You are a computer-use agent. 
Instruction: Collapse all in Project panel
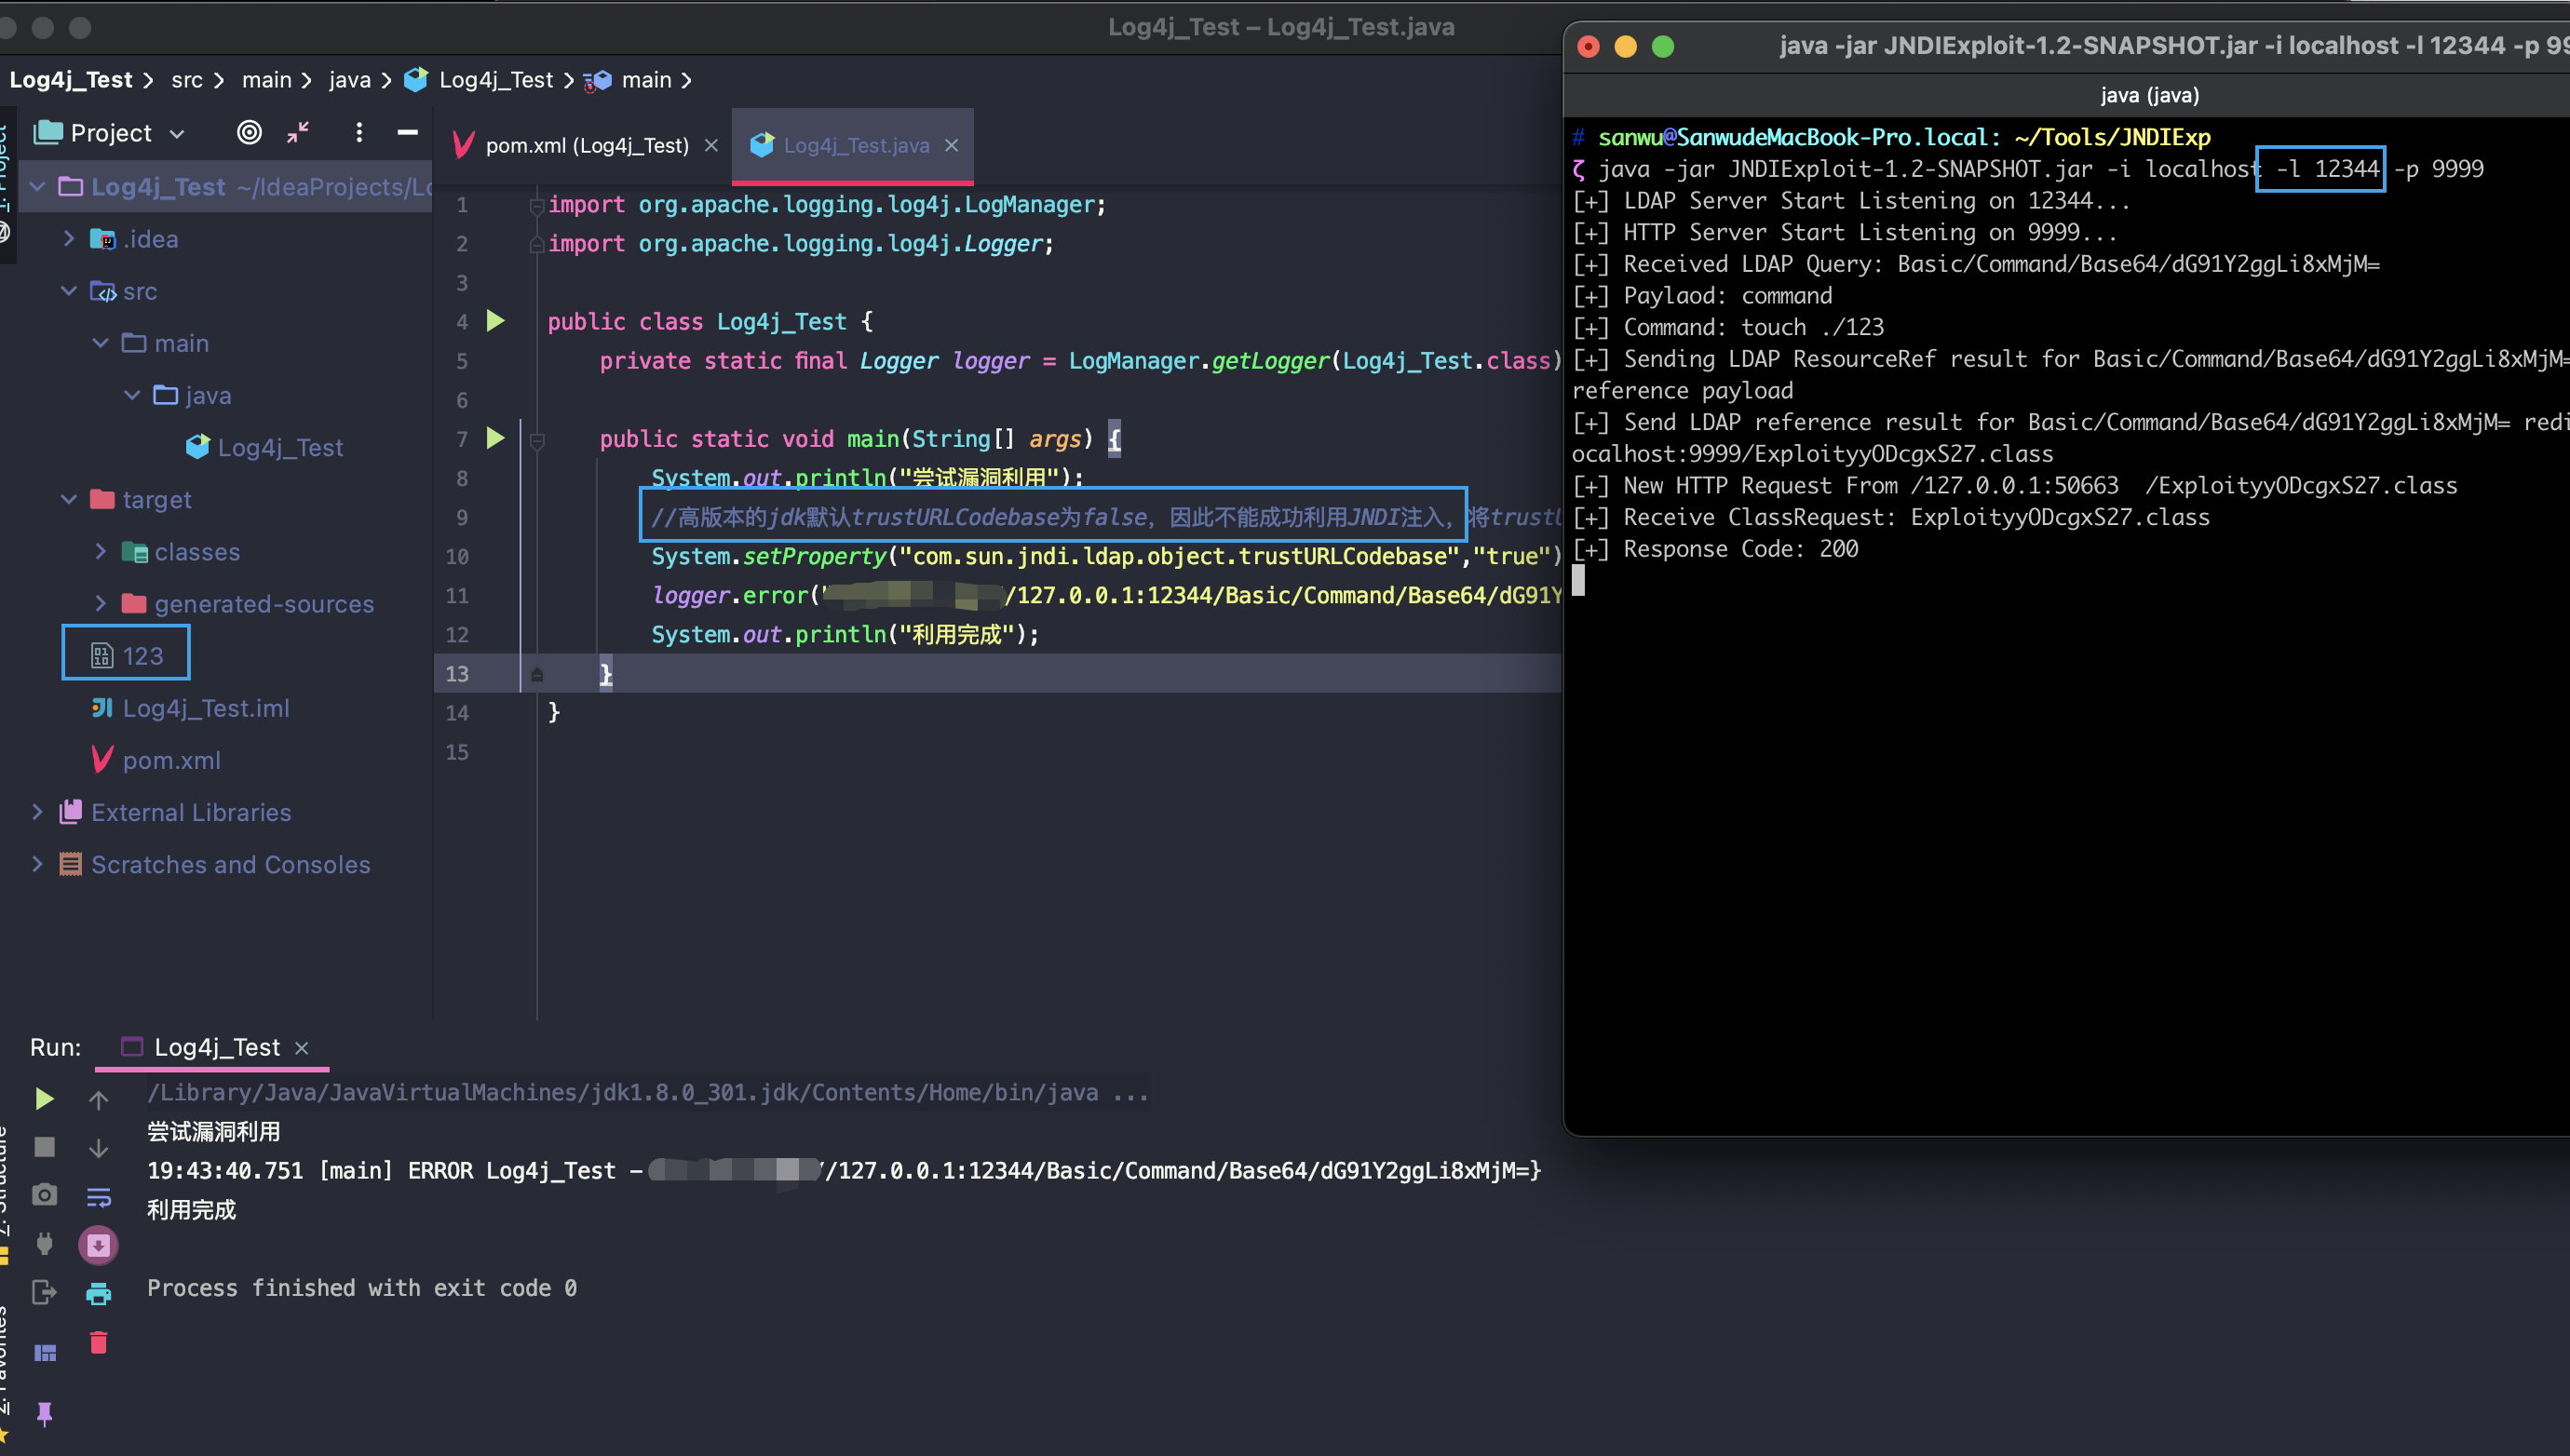(298, 132)
